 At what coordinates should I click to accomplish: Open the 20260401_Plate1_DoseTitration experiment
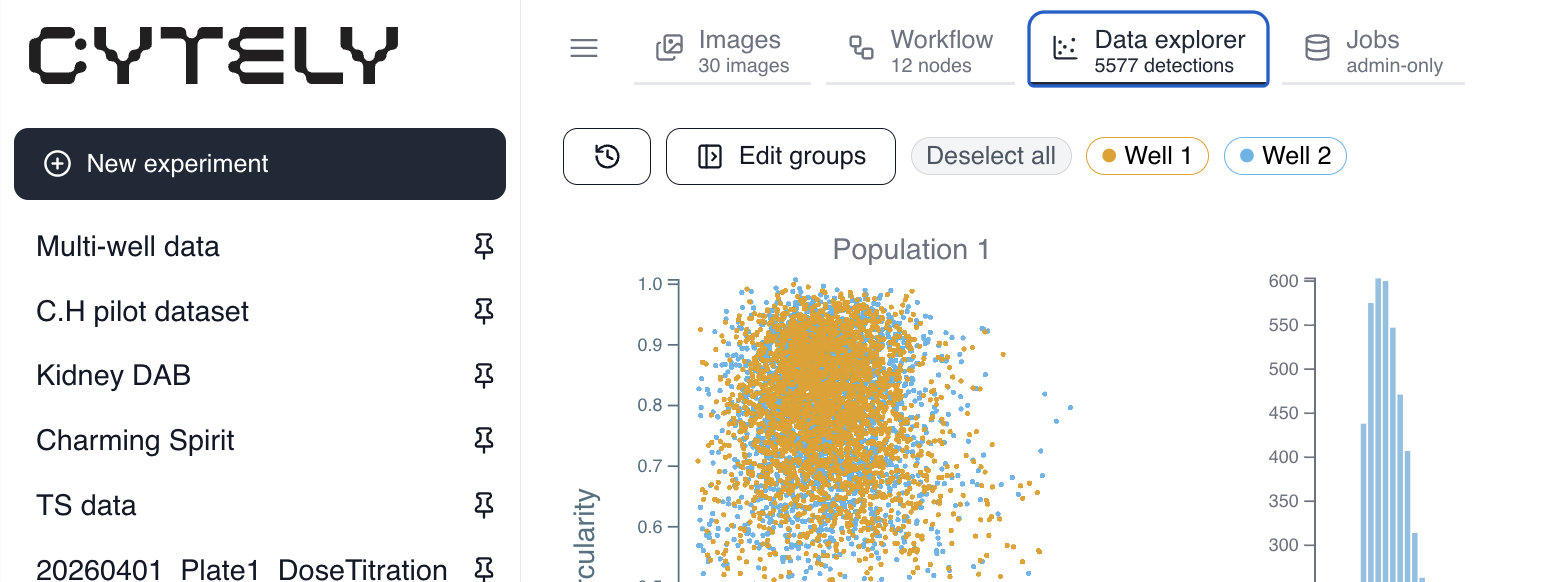[242, 570]
